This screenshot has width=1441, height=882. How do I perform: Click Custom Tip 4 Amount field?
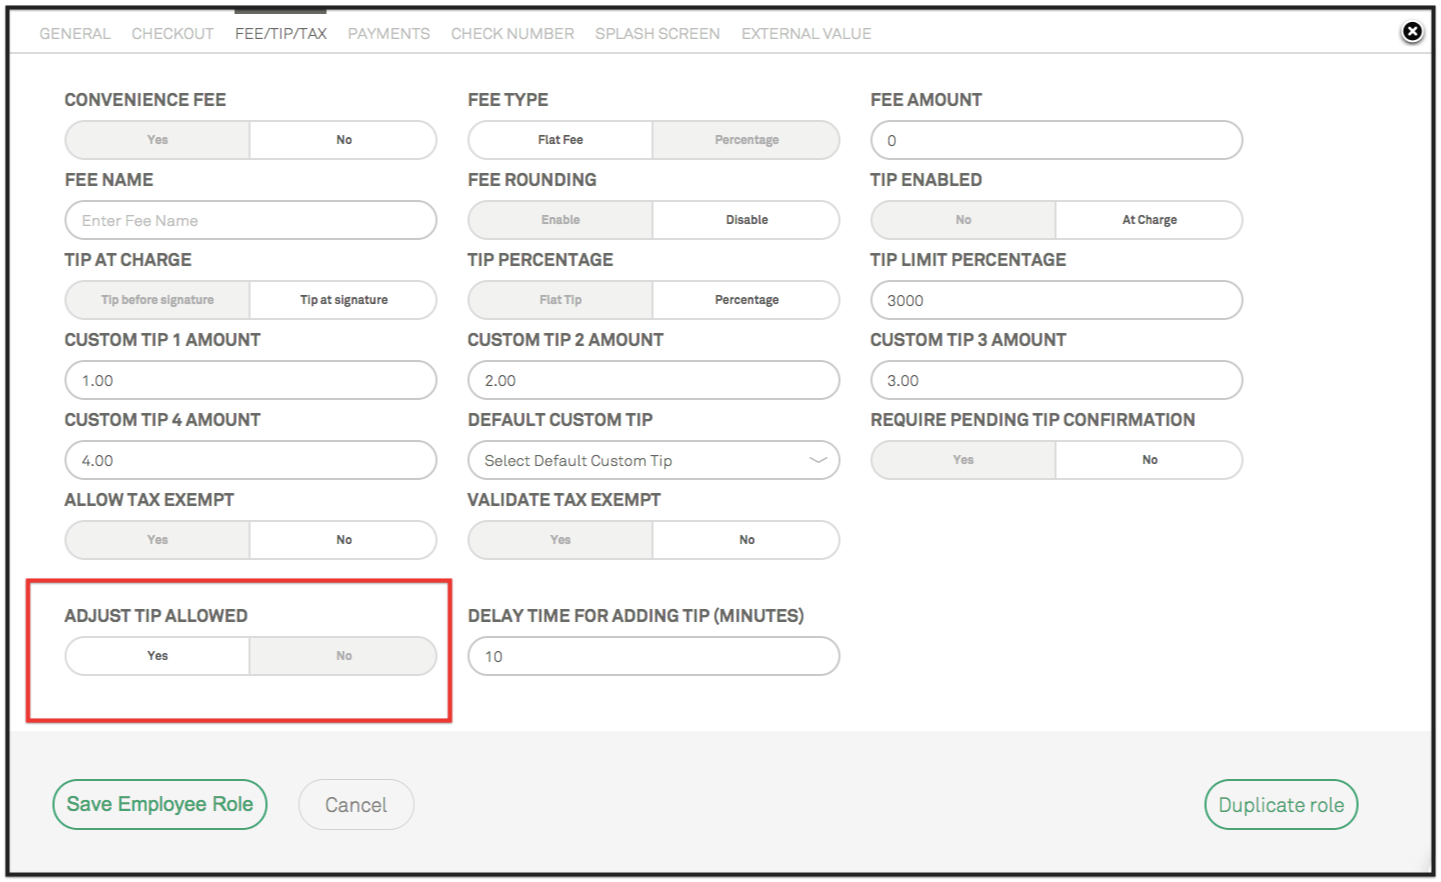[251, 460]
